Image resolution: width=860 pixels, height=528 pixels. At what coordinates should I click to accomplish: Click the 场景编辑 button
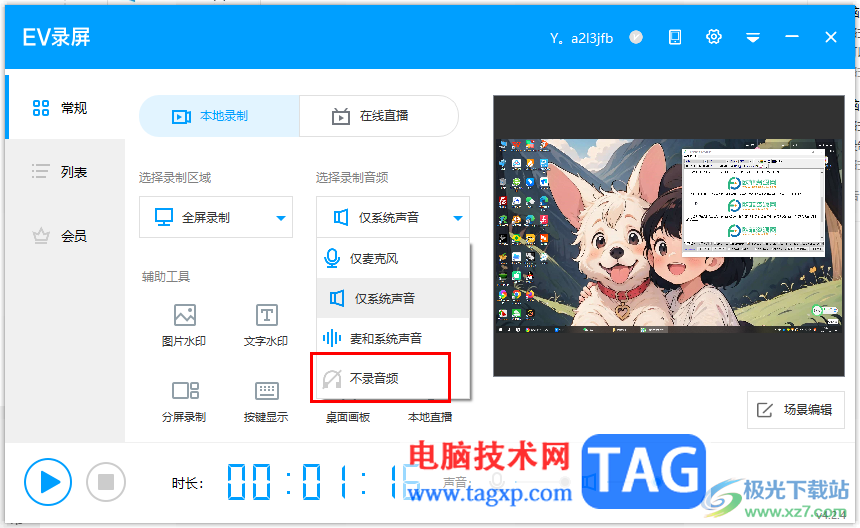tap(795, 410)
